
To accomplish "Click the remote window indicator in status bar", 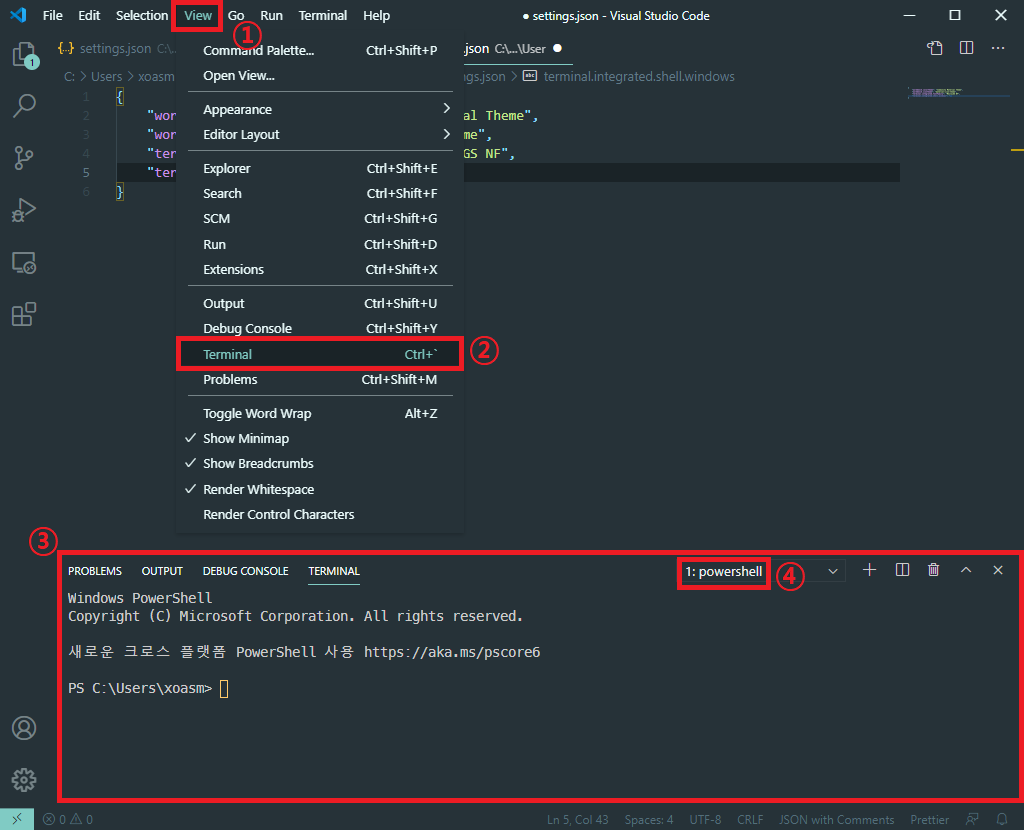I will (x=17, y=819).
